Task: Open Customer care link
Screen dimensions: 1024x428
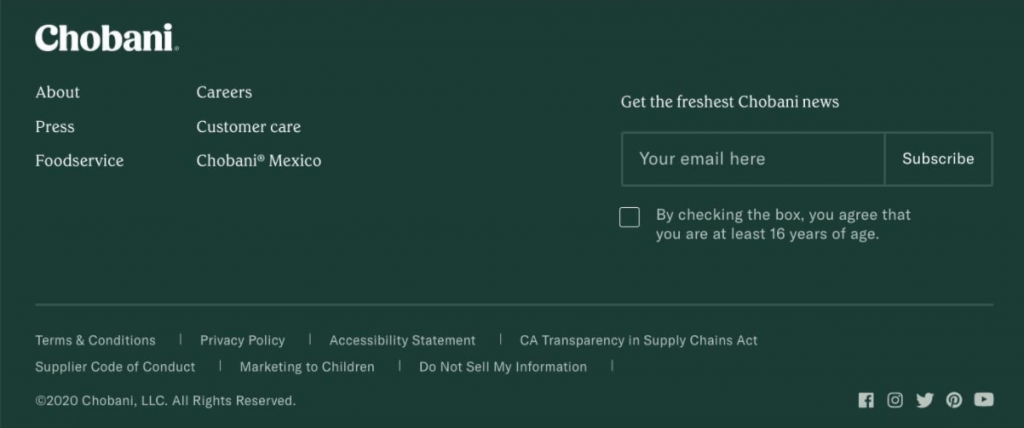Action: [249, 127]
